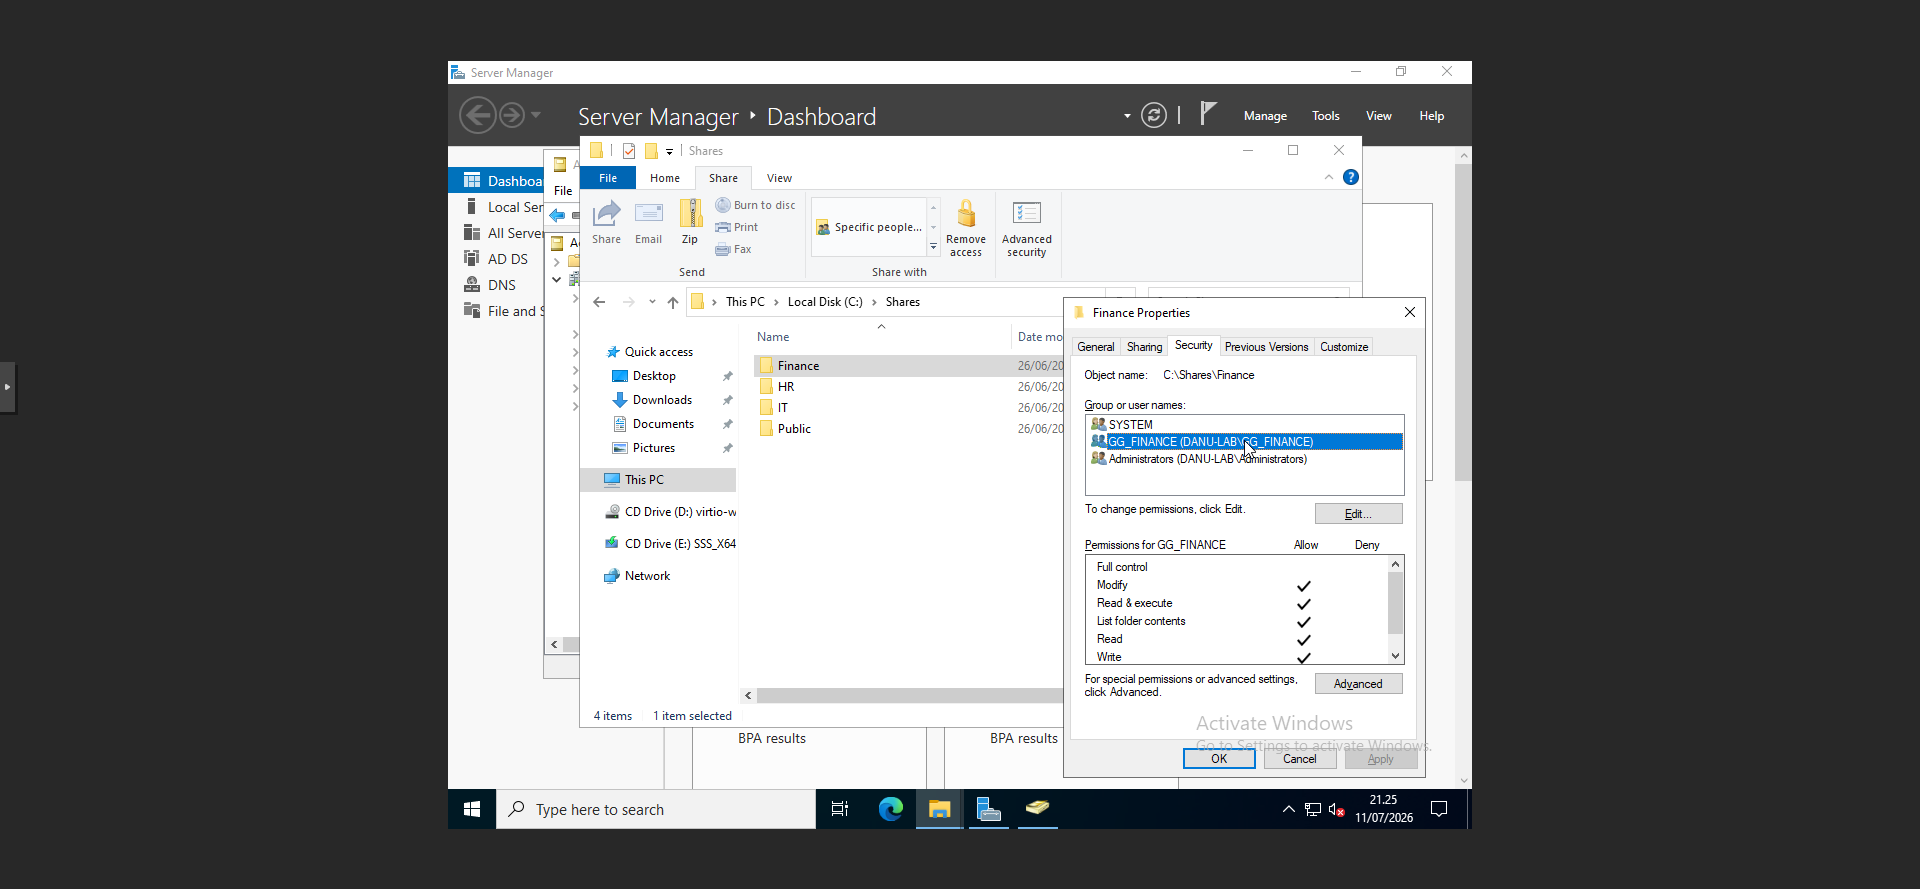The width and height of the screenshot is (1920, 889).
Task: Click the Zip ribbon icon
Action: [690, 222]
